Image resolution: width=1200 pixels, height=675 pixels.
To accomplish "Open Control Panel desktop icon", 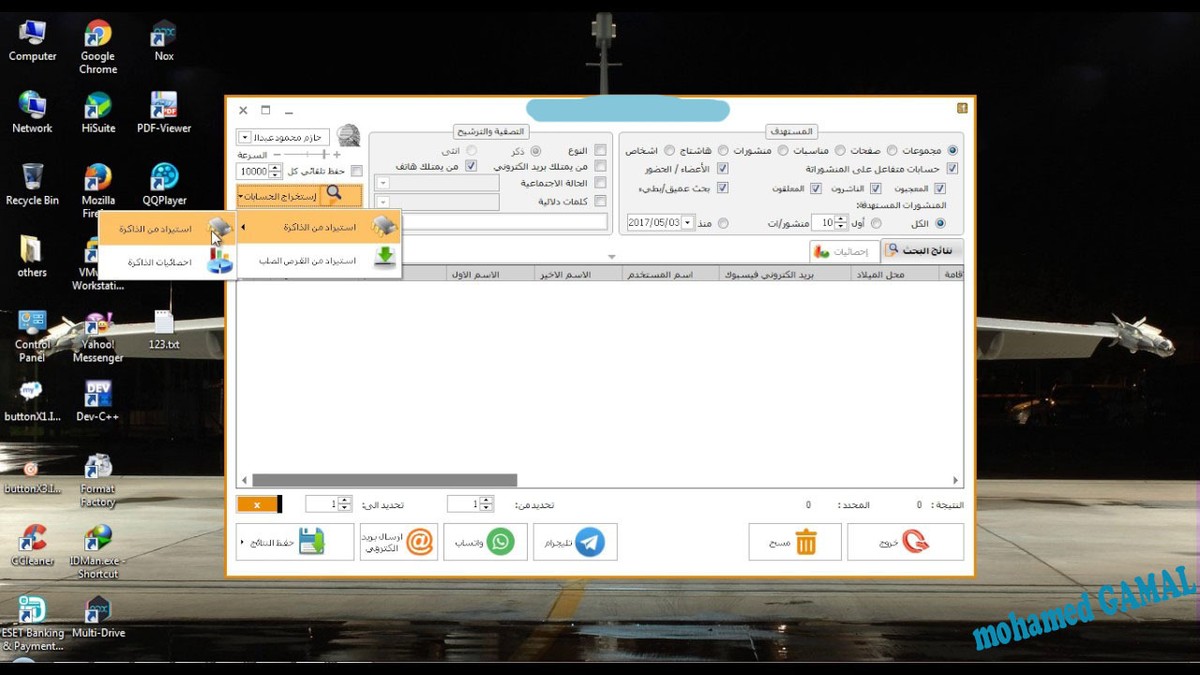I will pos(32,336).
